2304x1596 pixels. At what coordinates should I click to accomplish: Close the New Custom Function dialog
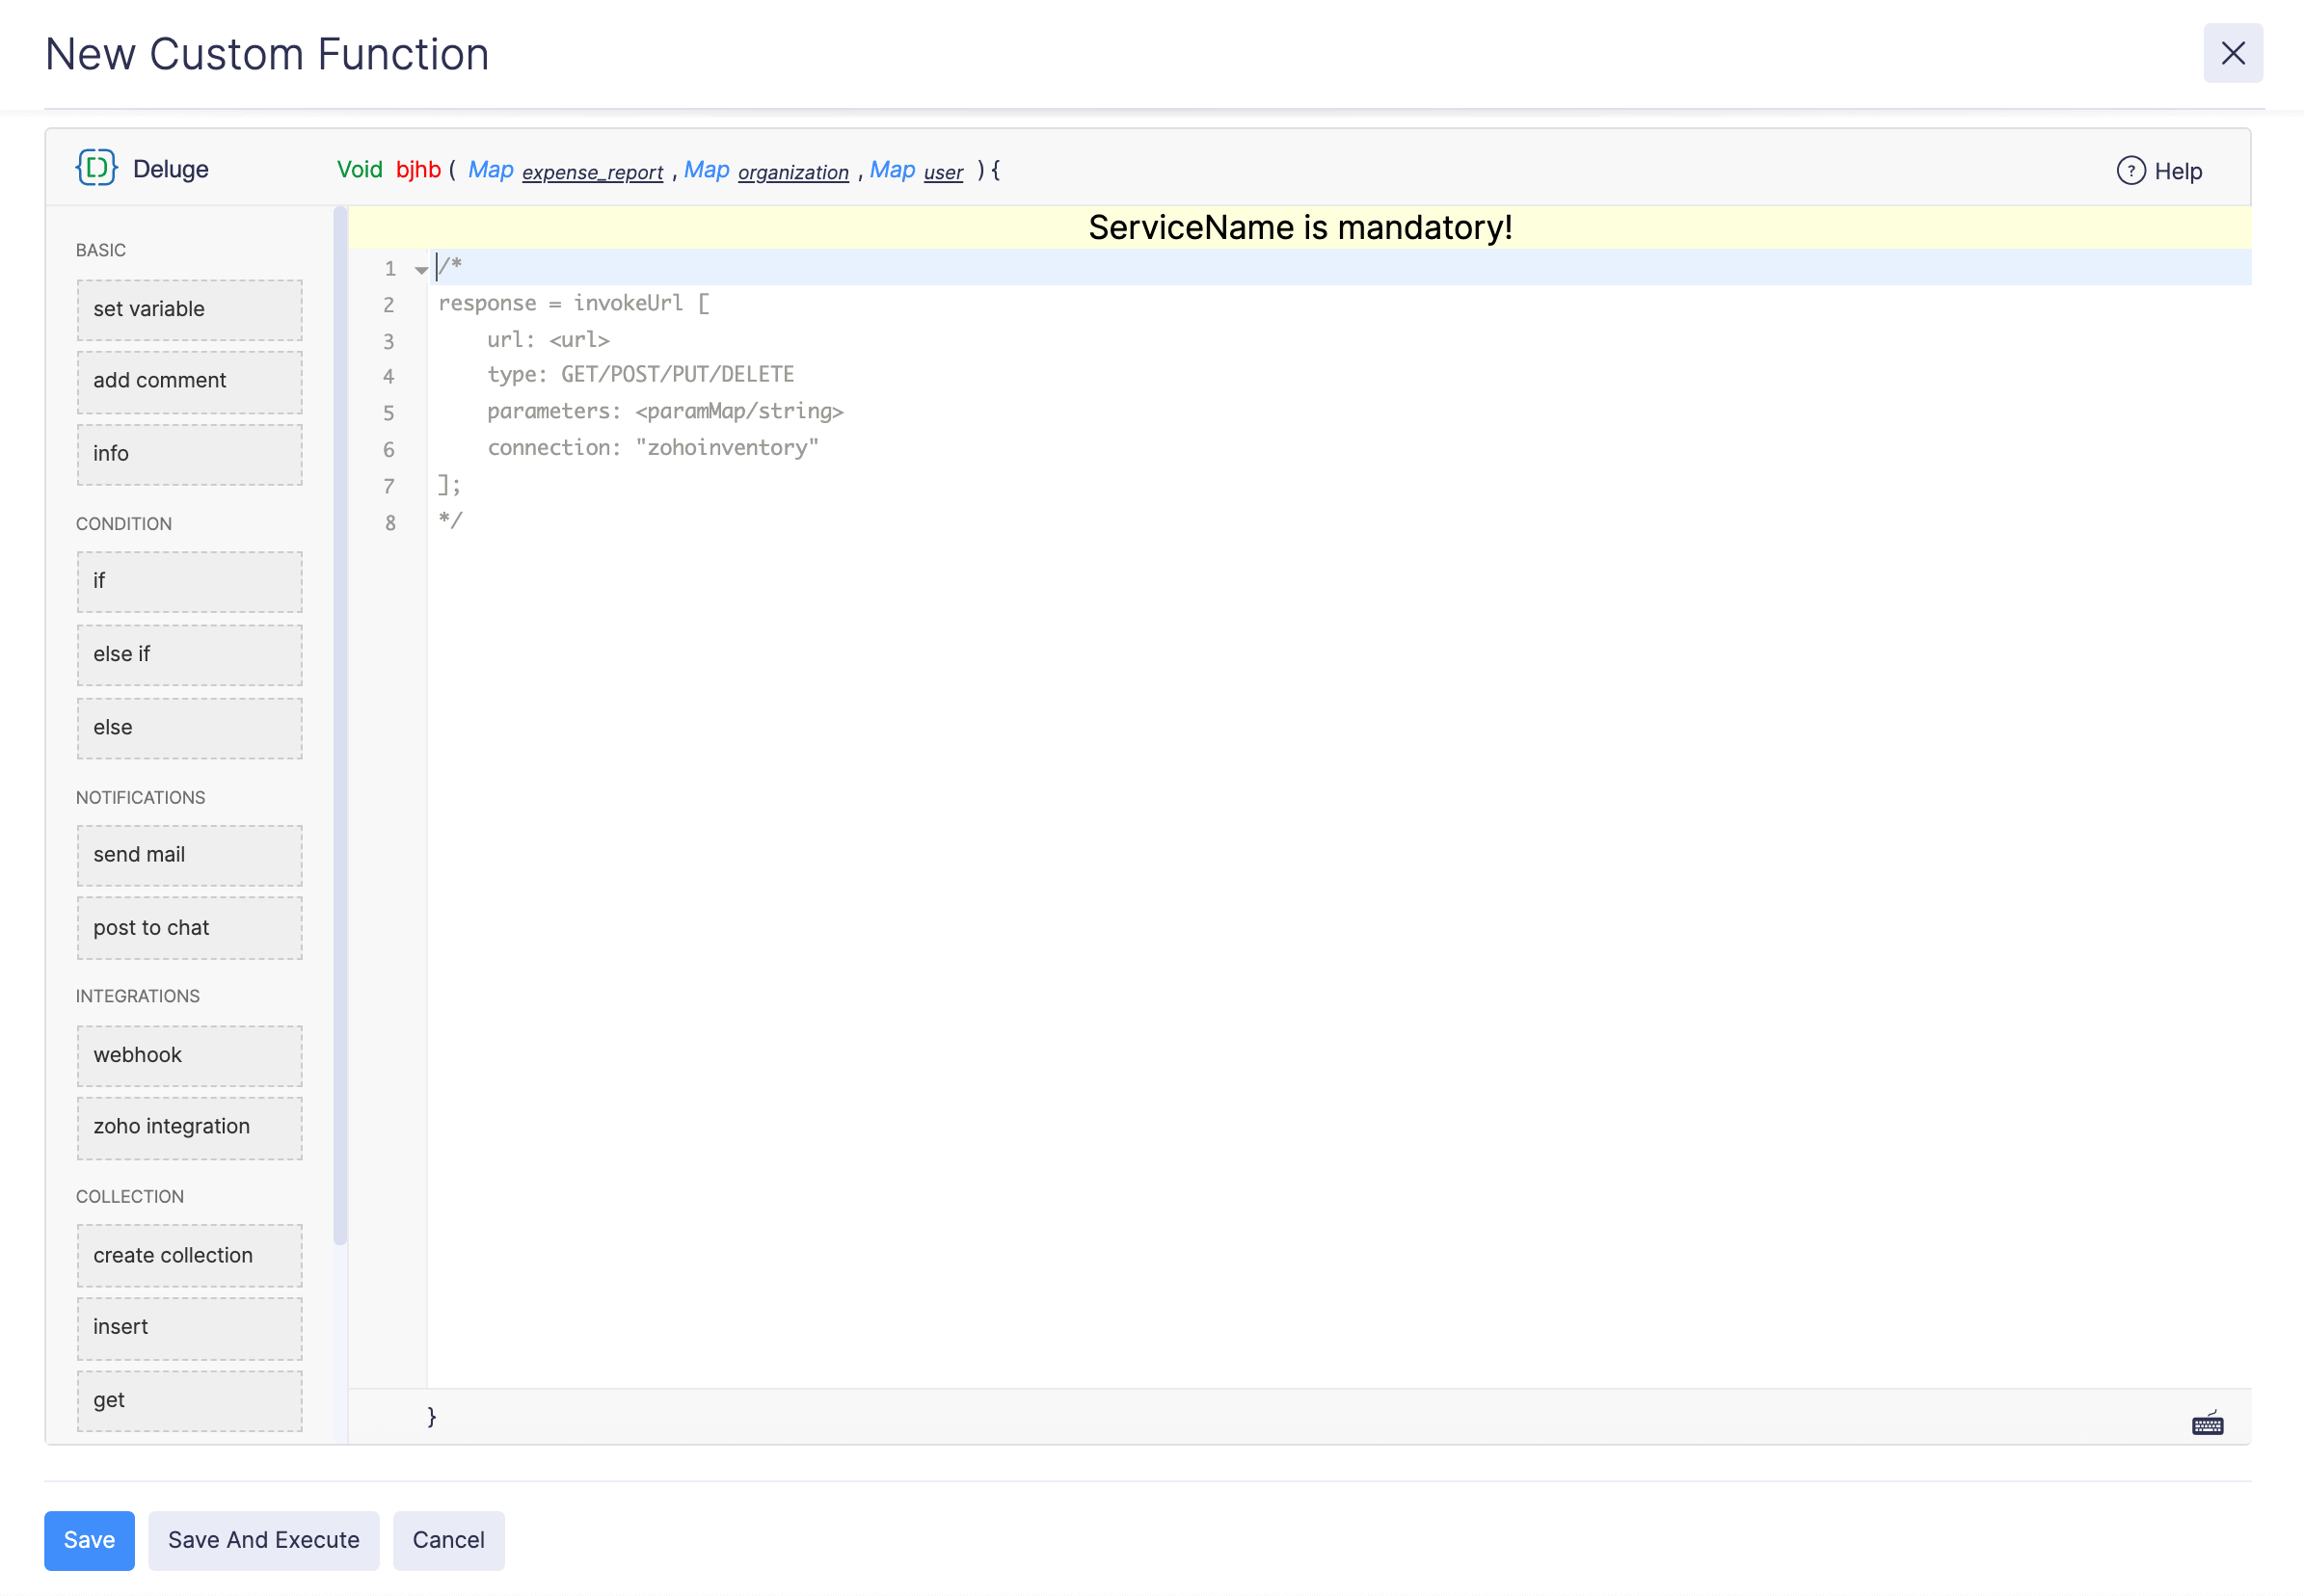coord(2232,53)
